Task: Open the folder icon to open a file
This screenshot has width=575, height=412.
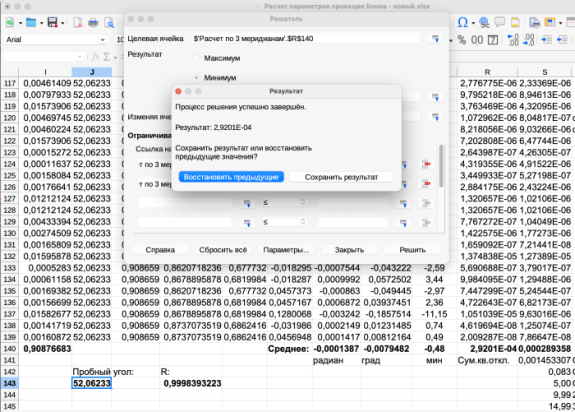Action: click(x=31, y=23)
